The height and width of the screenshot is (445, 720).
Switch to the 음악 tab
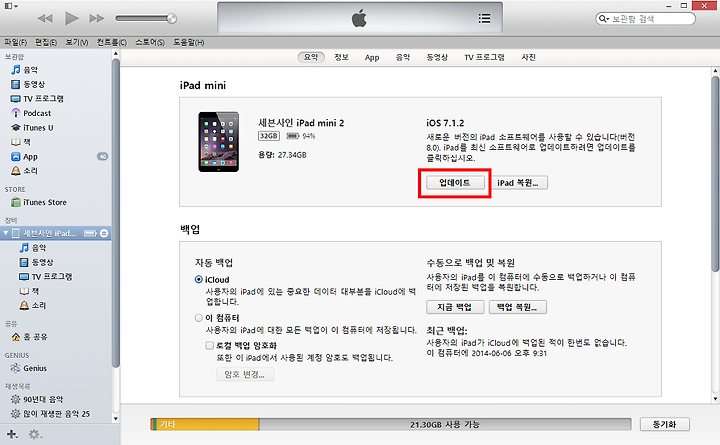pyautogui.click(x=403, y=57)
